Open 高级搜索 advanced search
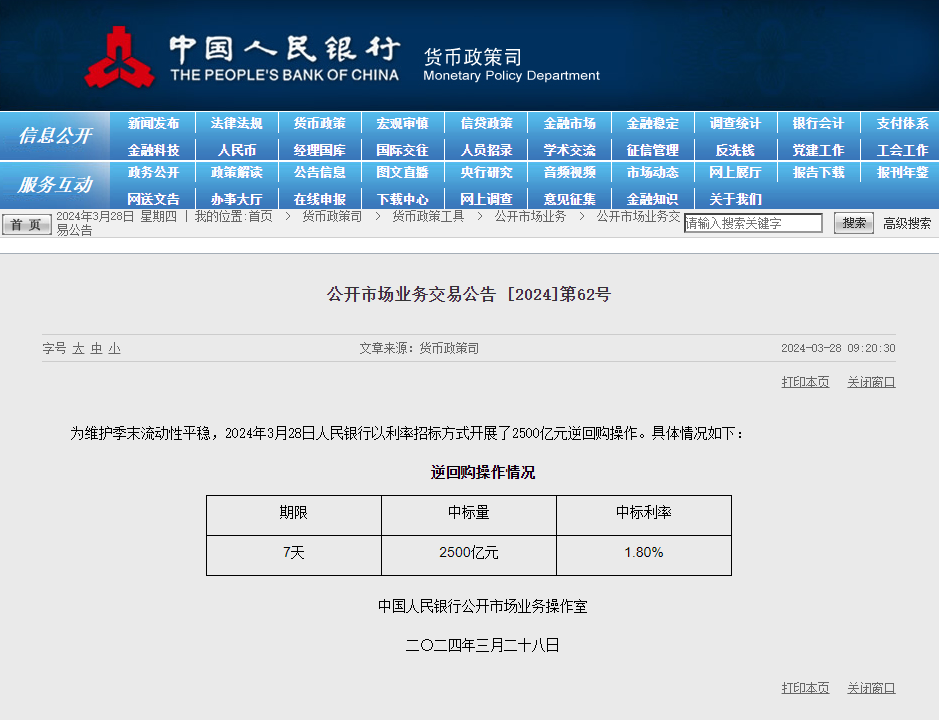The height and width of the screenshot is (720, 939). point(906,224)
